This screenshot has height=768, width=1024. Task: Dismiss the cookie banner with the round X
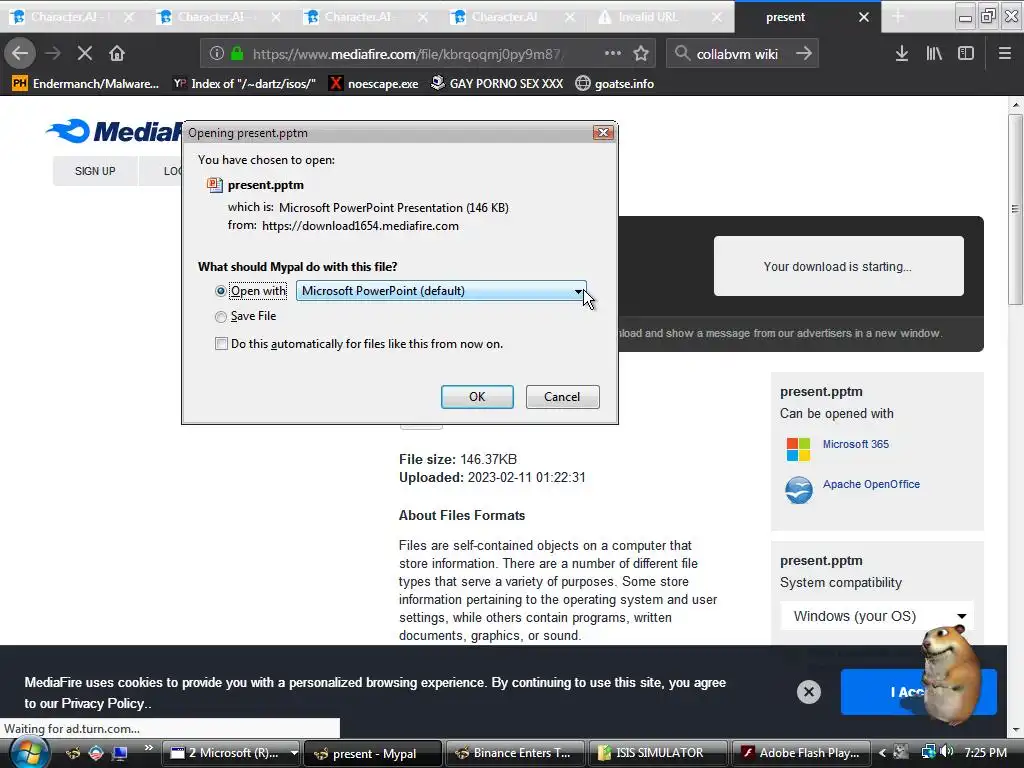[x=808, y=692]
